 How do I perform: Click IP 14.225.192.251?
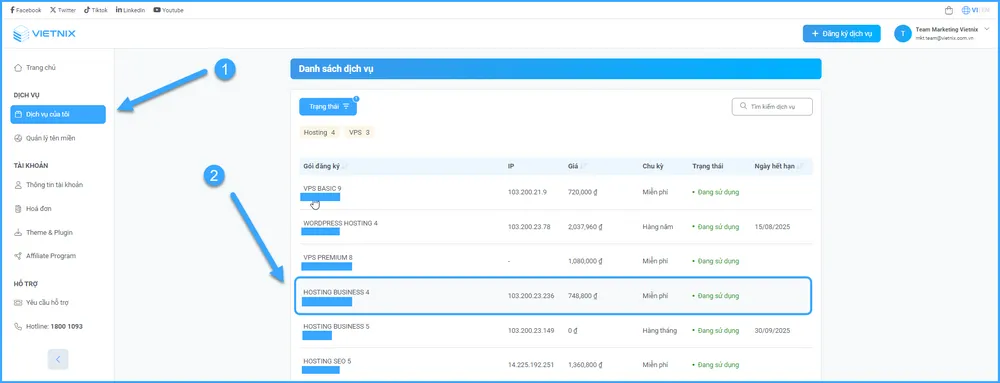pyautogui.click(x=531, y=365)
